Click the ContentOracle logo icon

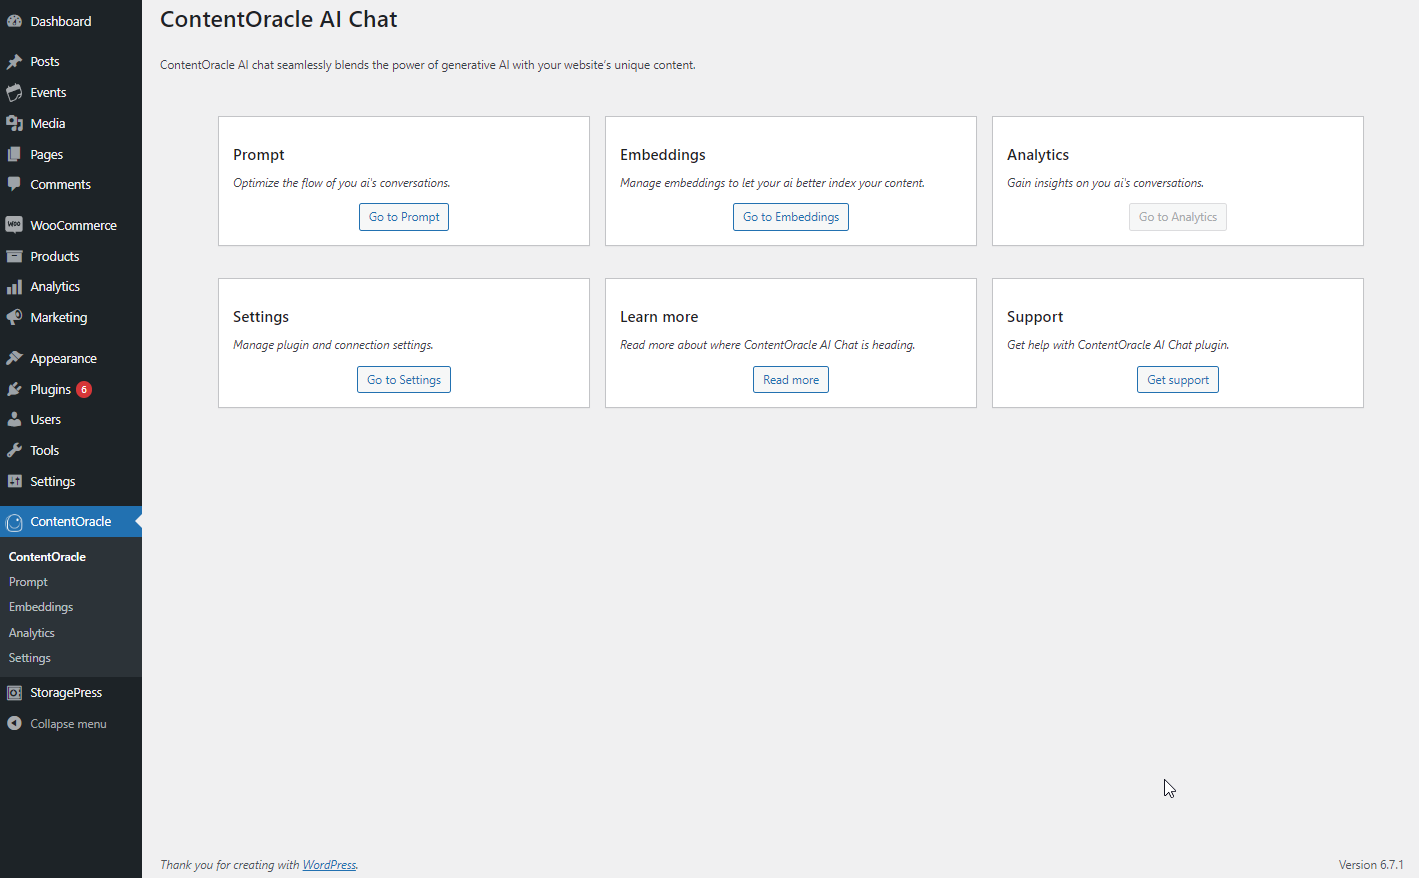[x=14, y=522]
